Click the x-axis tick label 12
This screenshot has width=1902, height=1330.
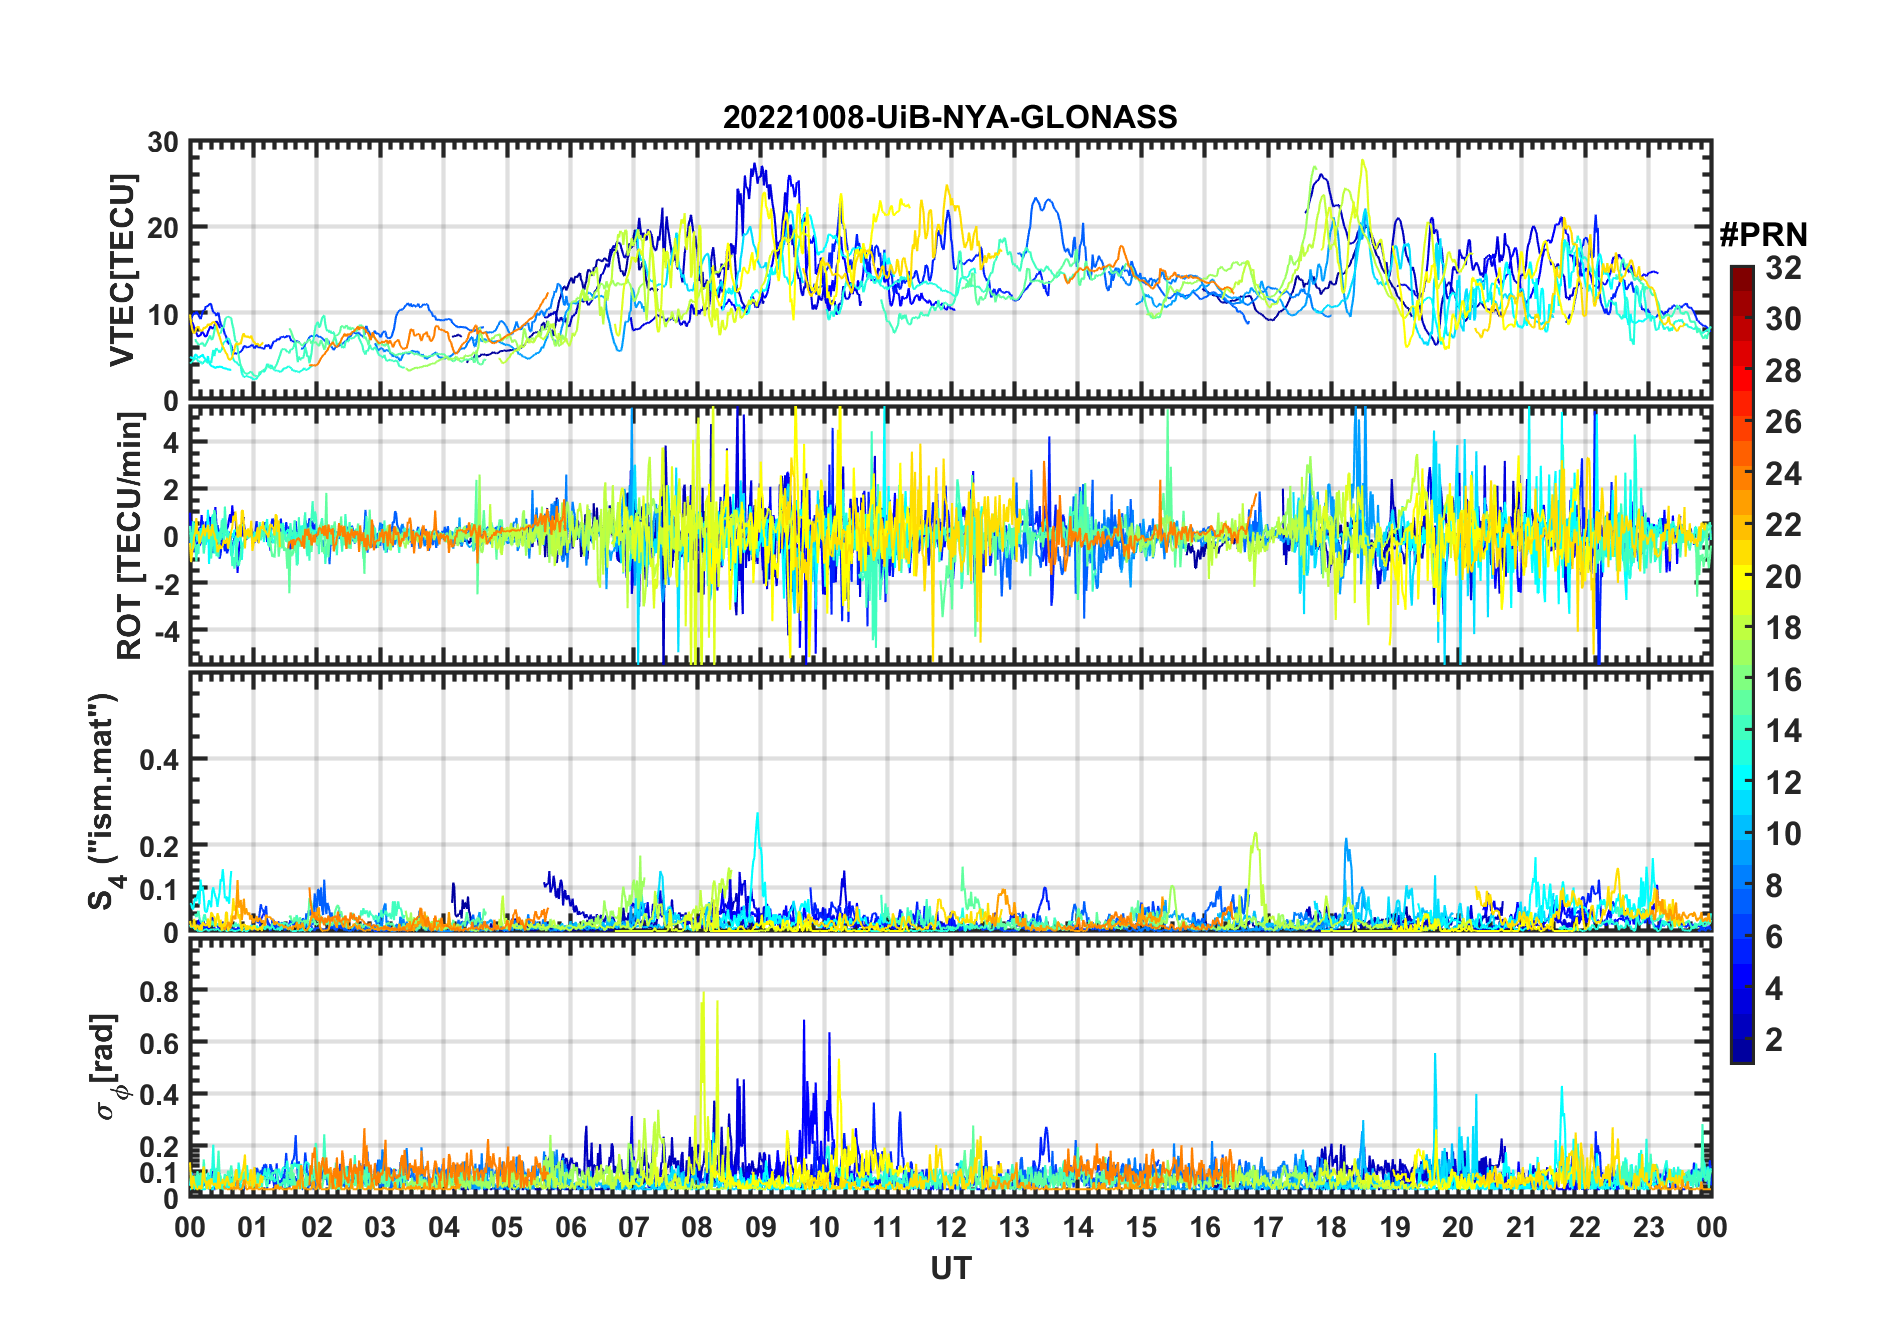coord(950,1227)
